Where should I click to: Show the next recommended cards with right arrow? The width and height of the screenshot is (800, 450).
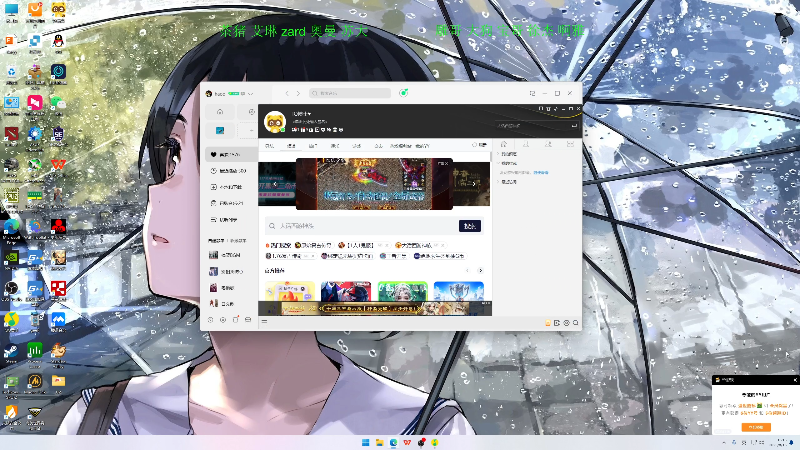(480, 270)
